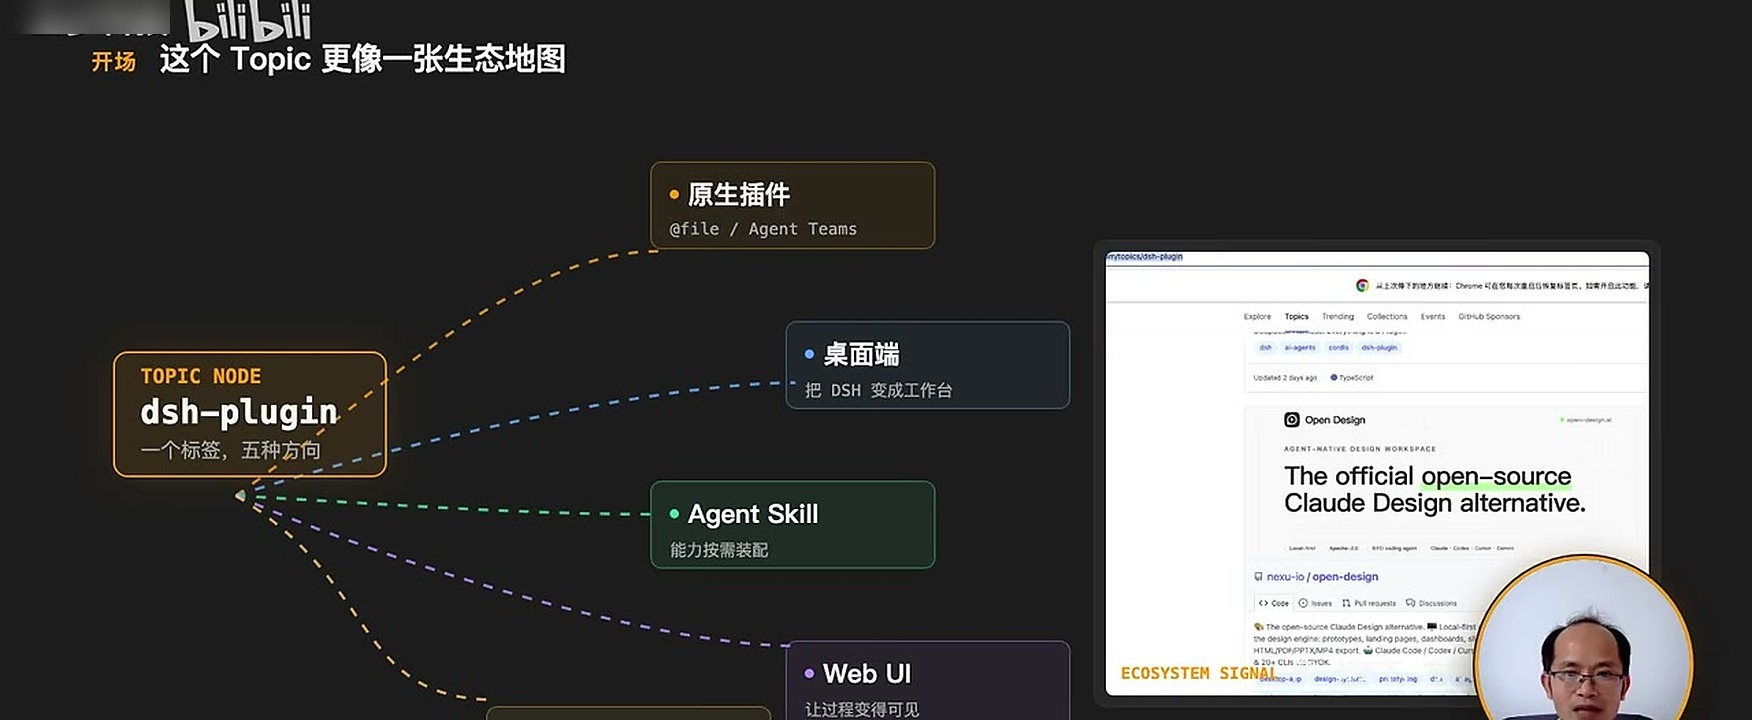Click the "@file / Agent Teams" subtitle
Viewport: 1752px width, 720px height.
tap(763, 229)
